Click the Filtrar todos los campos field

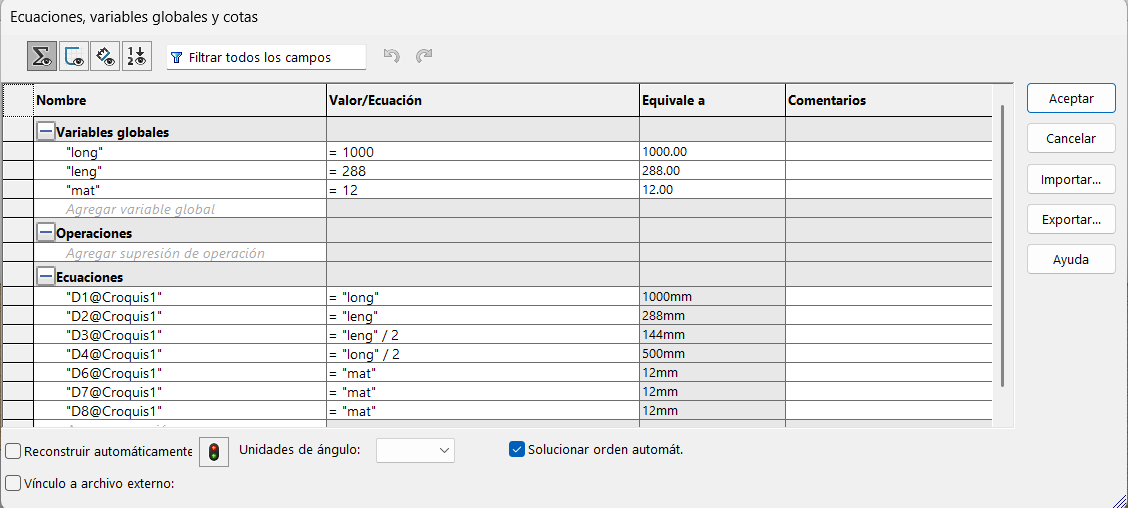point(266,58)
